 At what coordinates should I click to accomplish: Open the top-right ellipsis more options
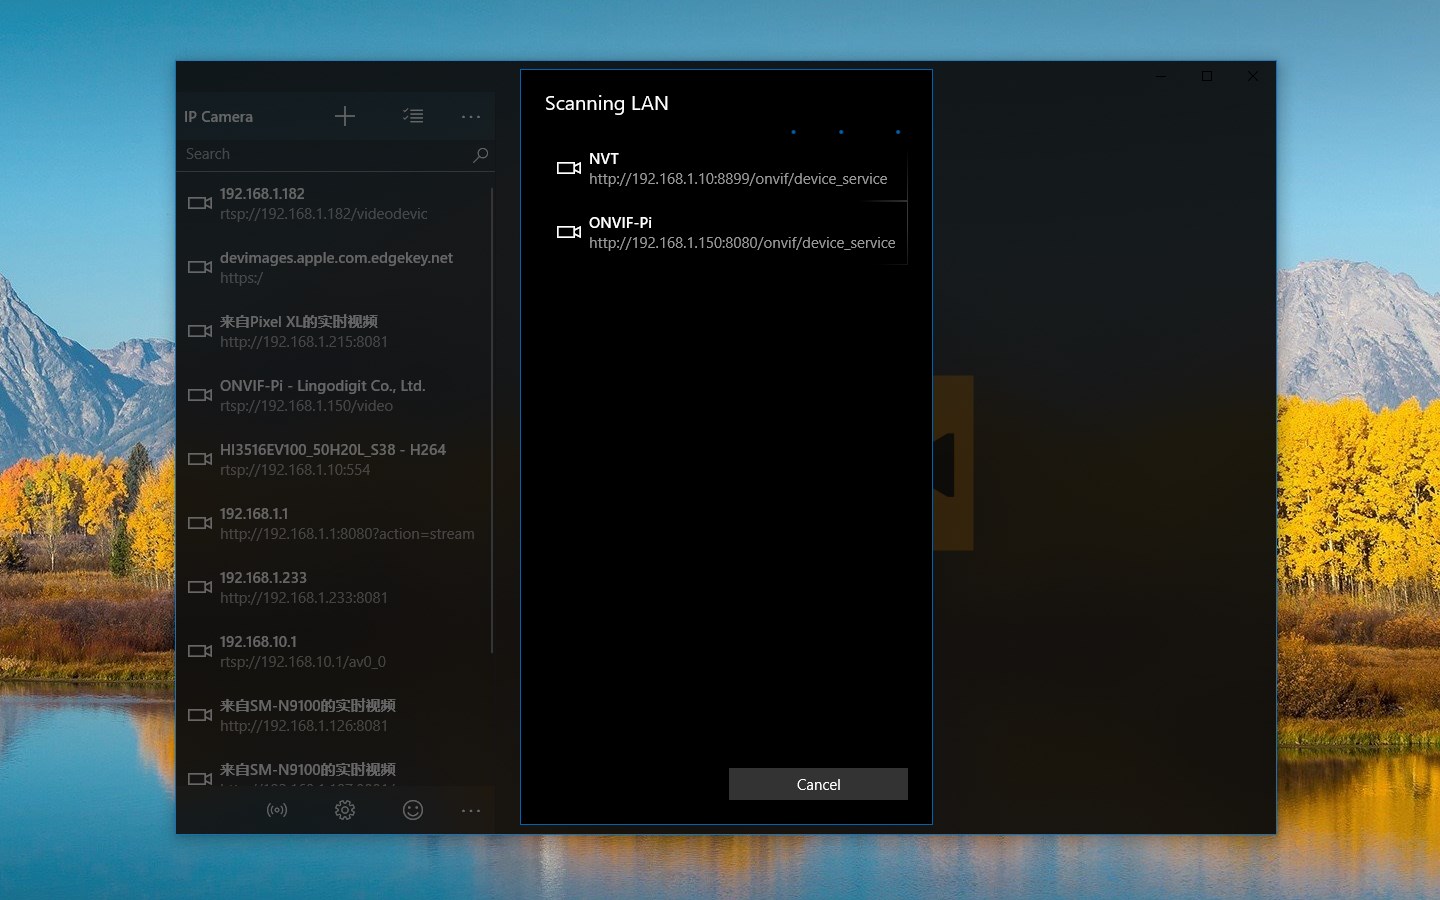coord(471,116)
